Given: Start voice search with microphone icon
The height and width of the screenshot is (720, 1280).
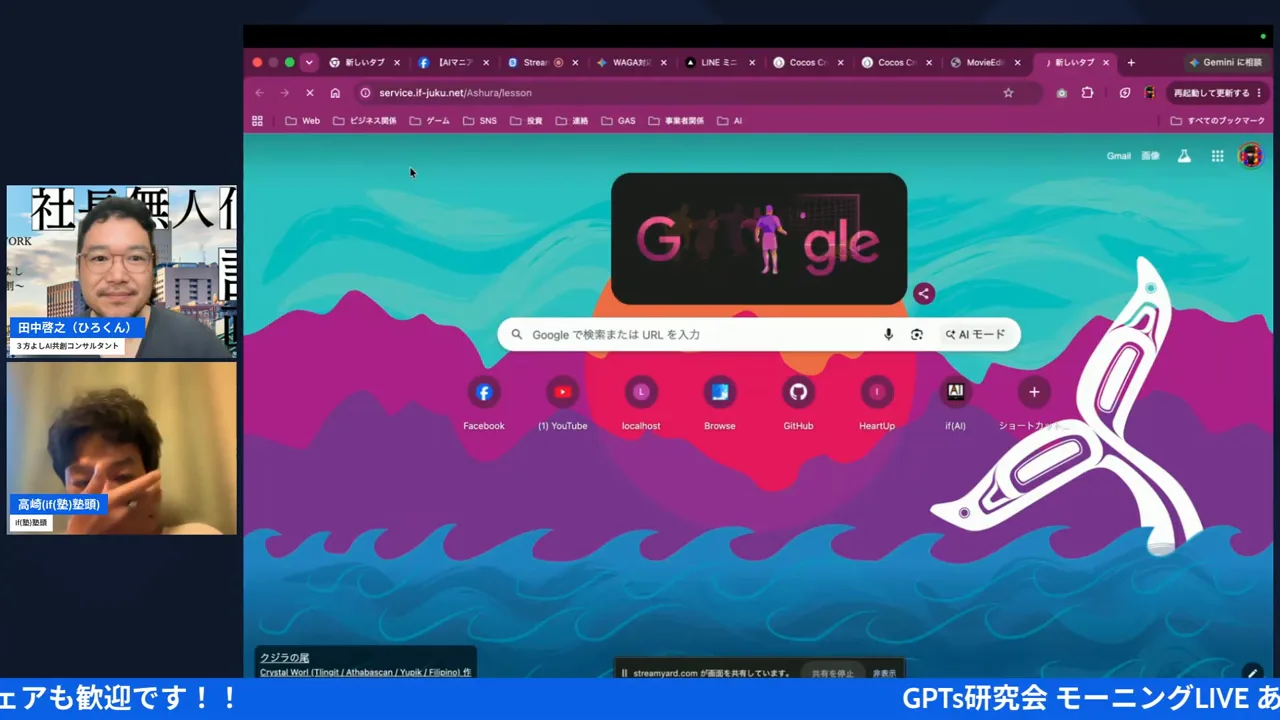Looking at the screenshot, I should coord(888,334).
